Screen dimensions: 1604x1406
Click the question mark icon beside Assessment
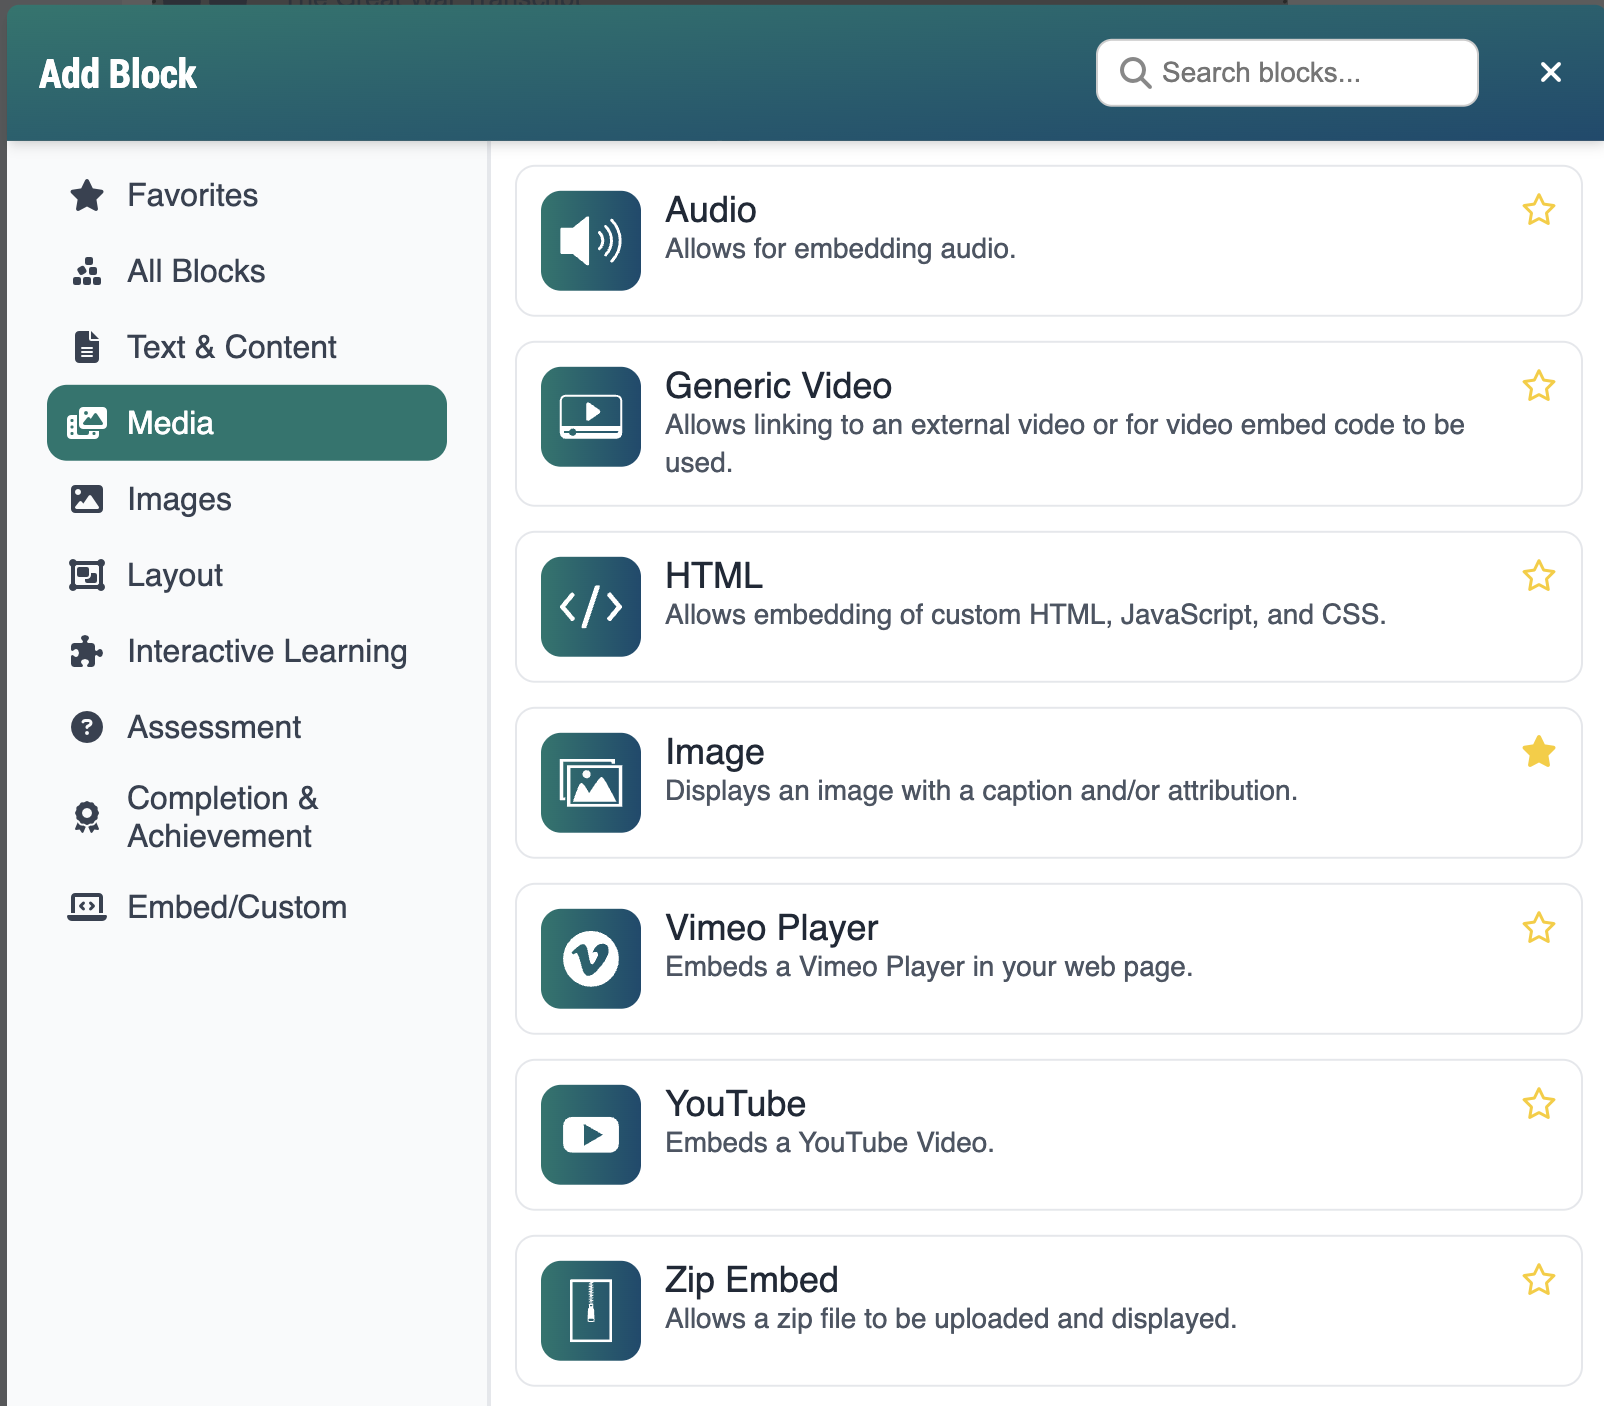click(x=87, y=727)
